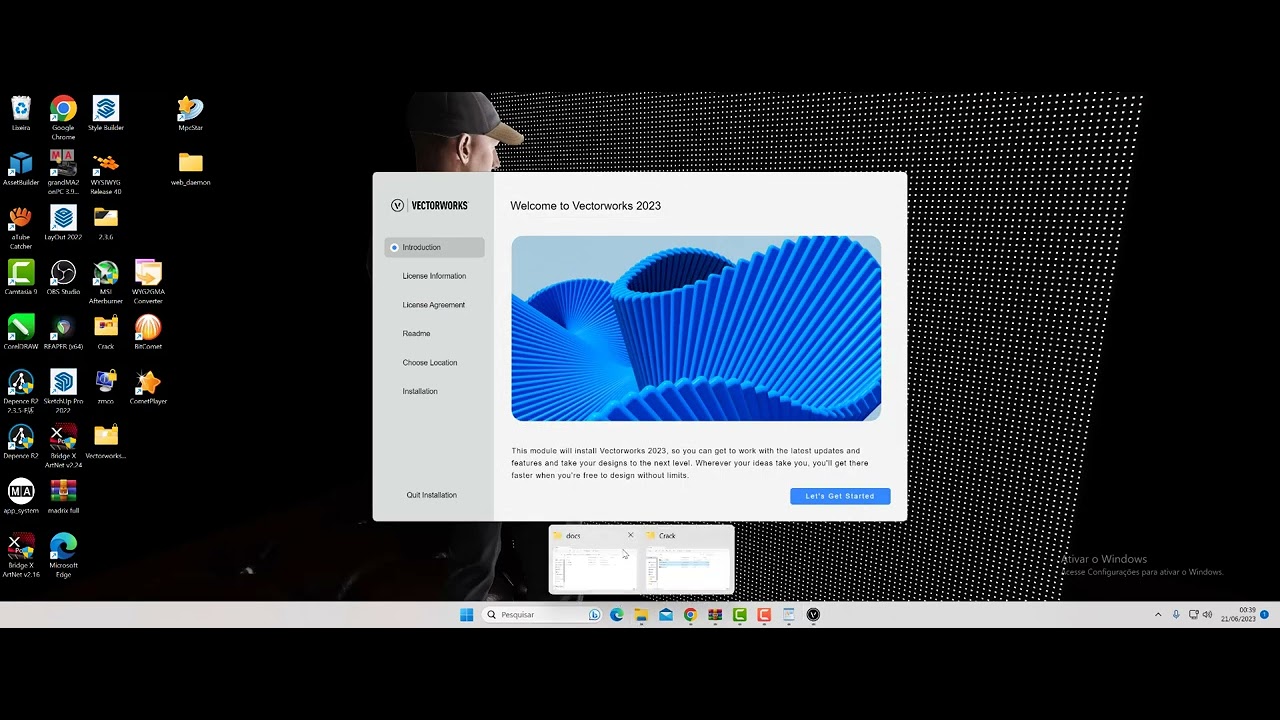1280x720 pixels.
Task: Open the Bridge X ArtNet v2.16 shortcut
Action: (21, 555)
